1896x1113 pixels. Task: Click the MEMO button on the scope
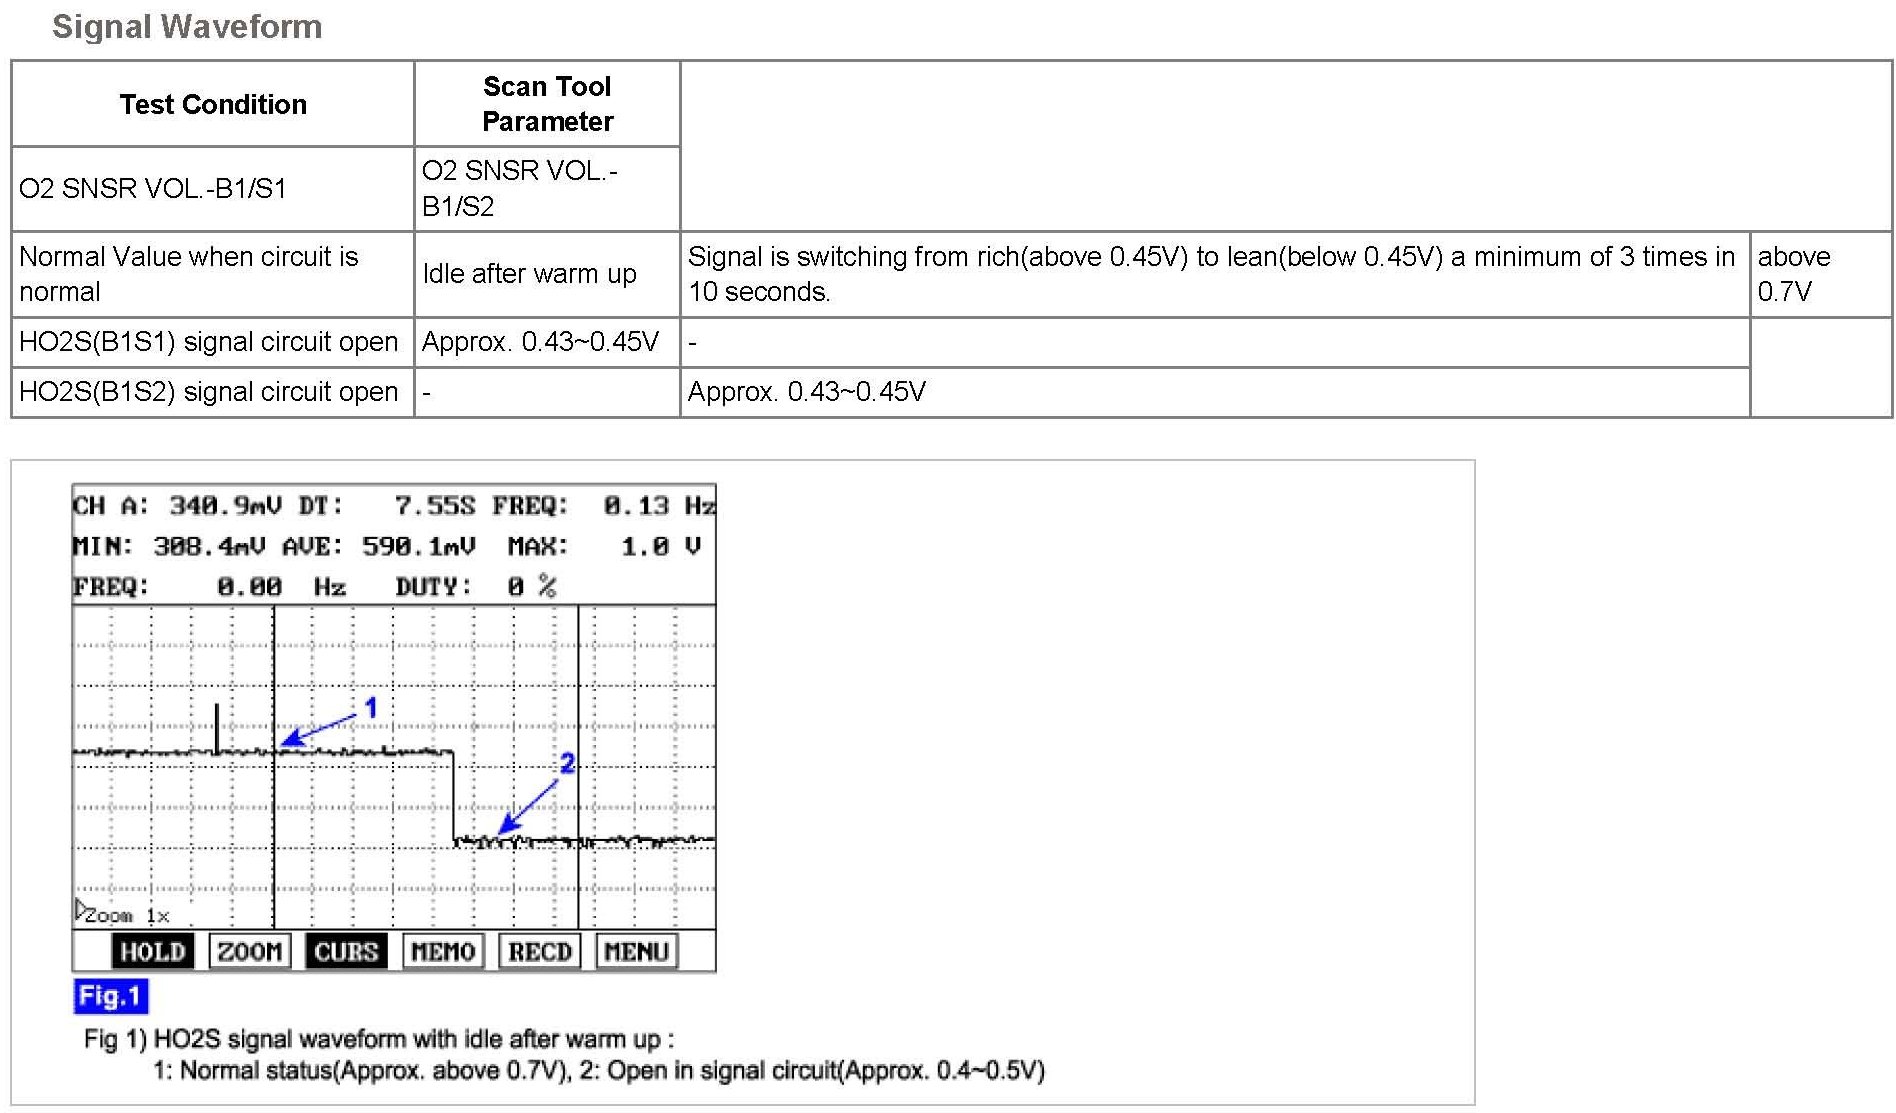[x=443, y=951]
